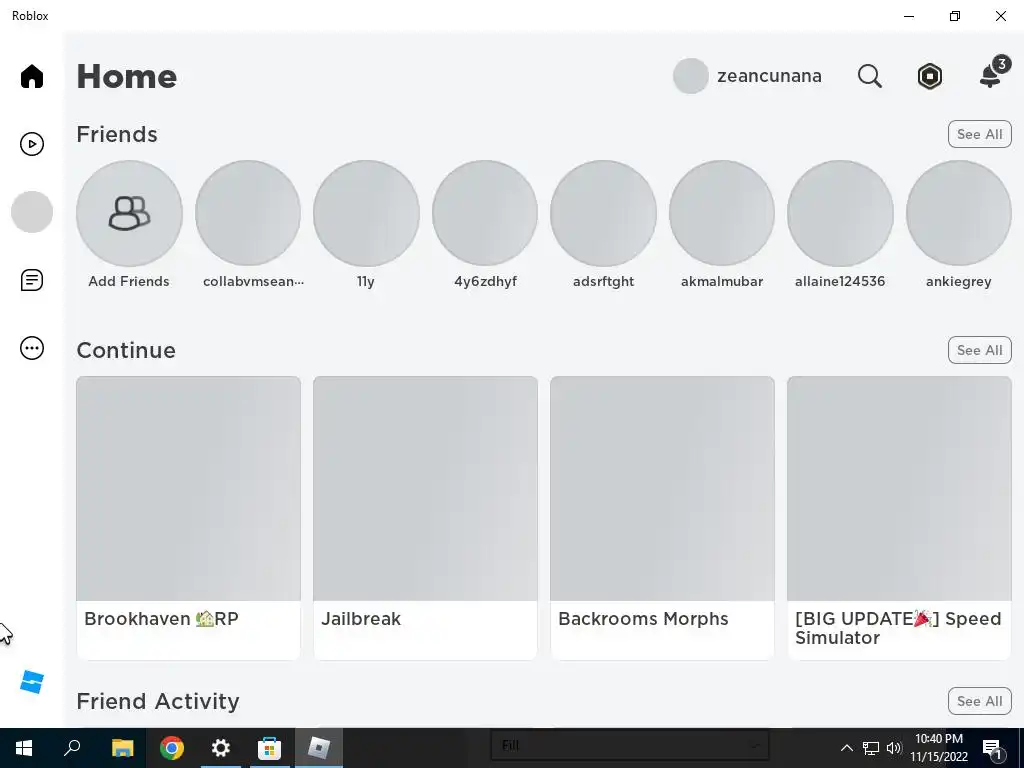Click the blue Roblox Studio icon in sidebar
Screen dimensions: 1024x768
point(31,682)
